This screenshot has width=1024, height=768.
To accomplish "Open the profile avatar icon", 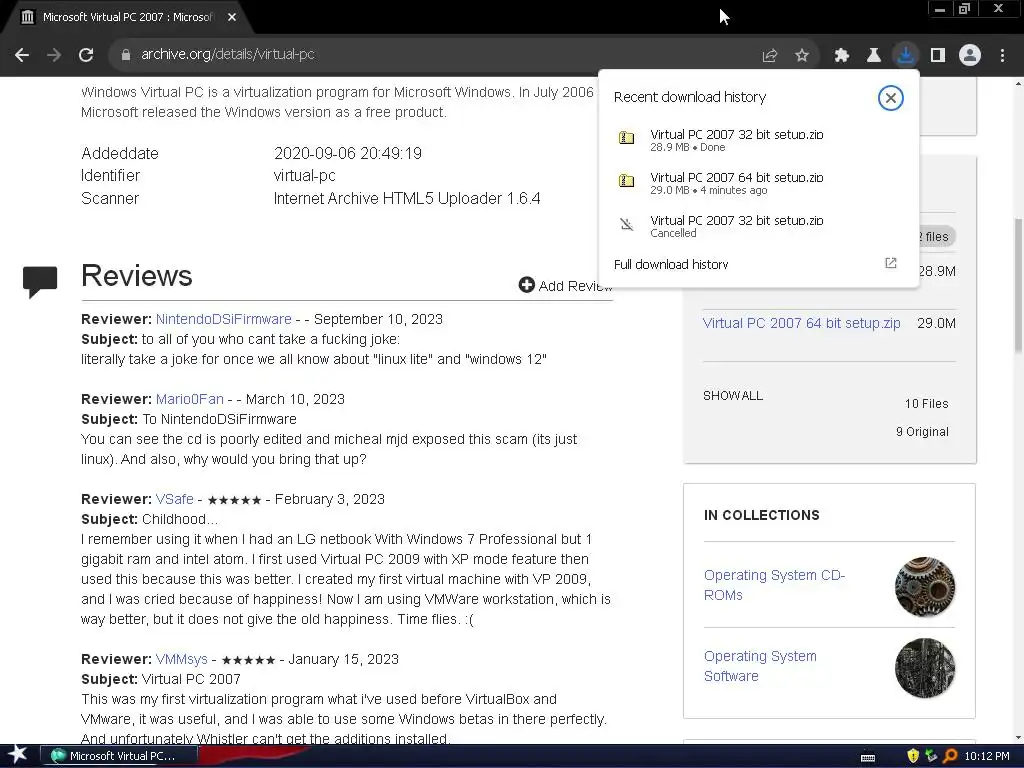I will [x=970, y=55].
